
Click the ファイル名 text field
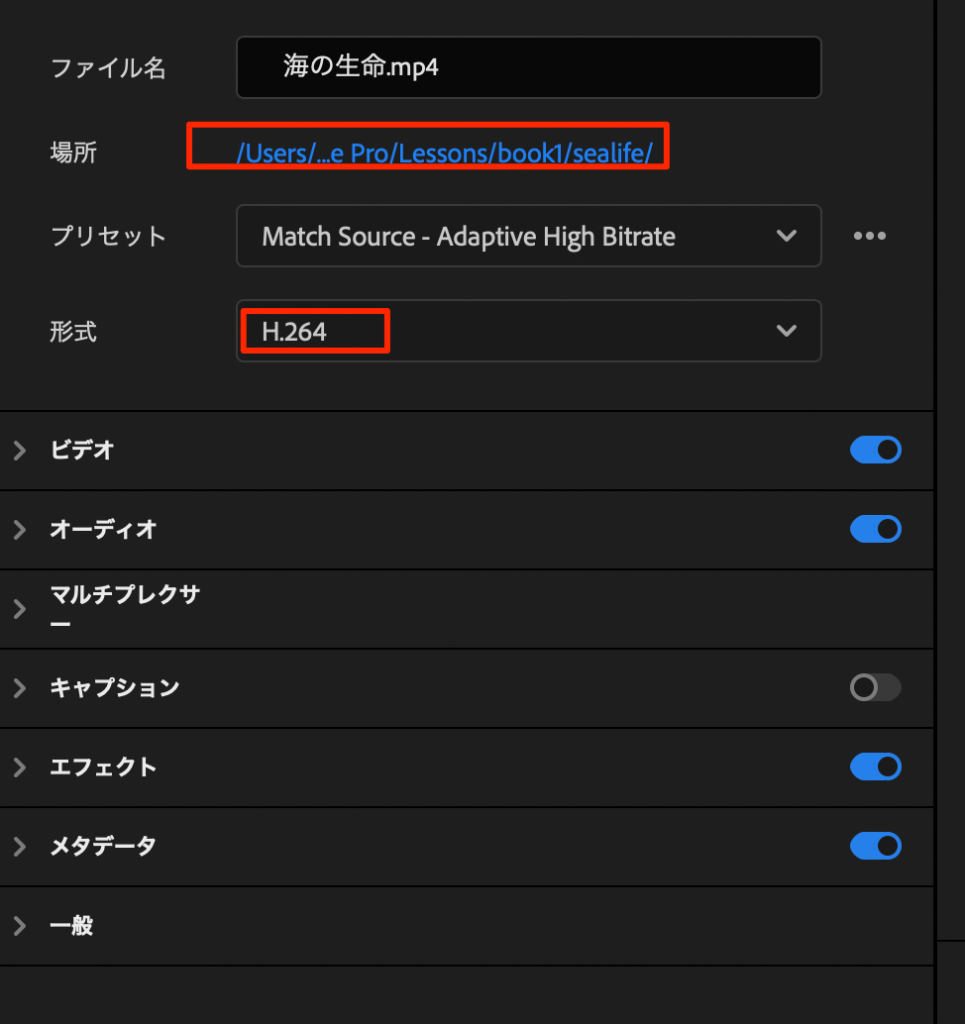(528, 68)
